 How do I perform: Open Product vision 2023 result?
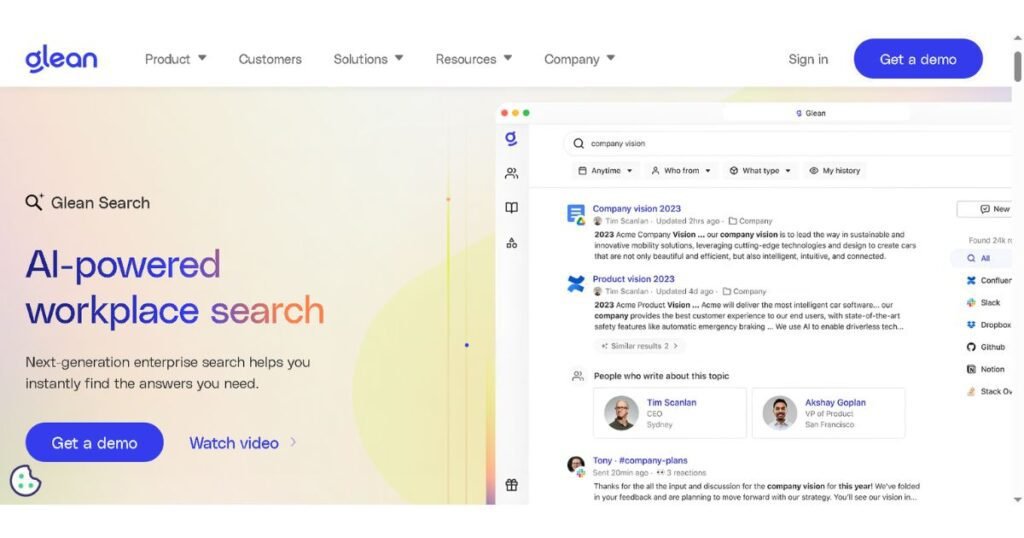633,279
